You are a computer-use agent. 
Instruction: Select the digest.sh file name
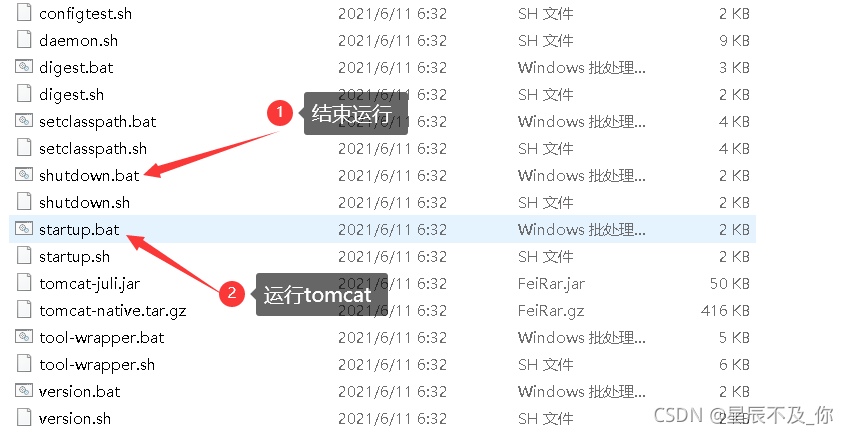71,95
